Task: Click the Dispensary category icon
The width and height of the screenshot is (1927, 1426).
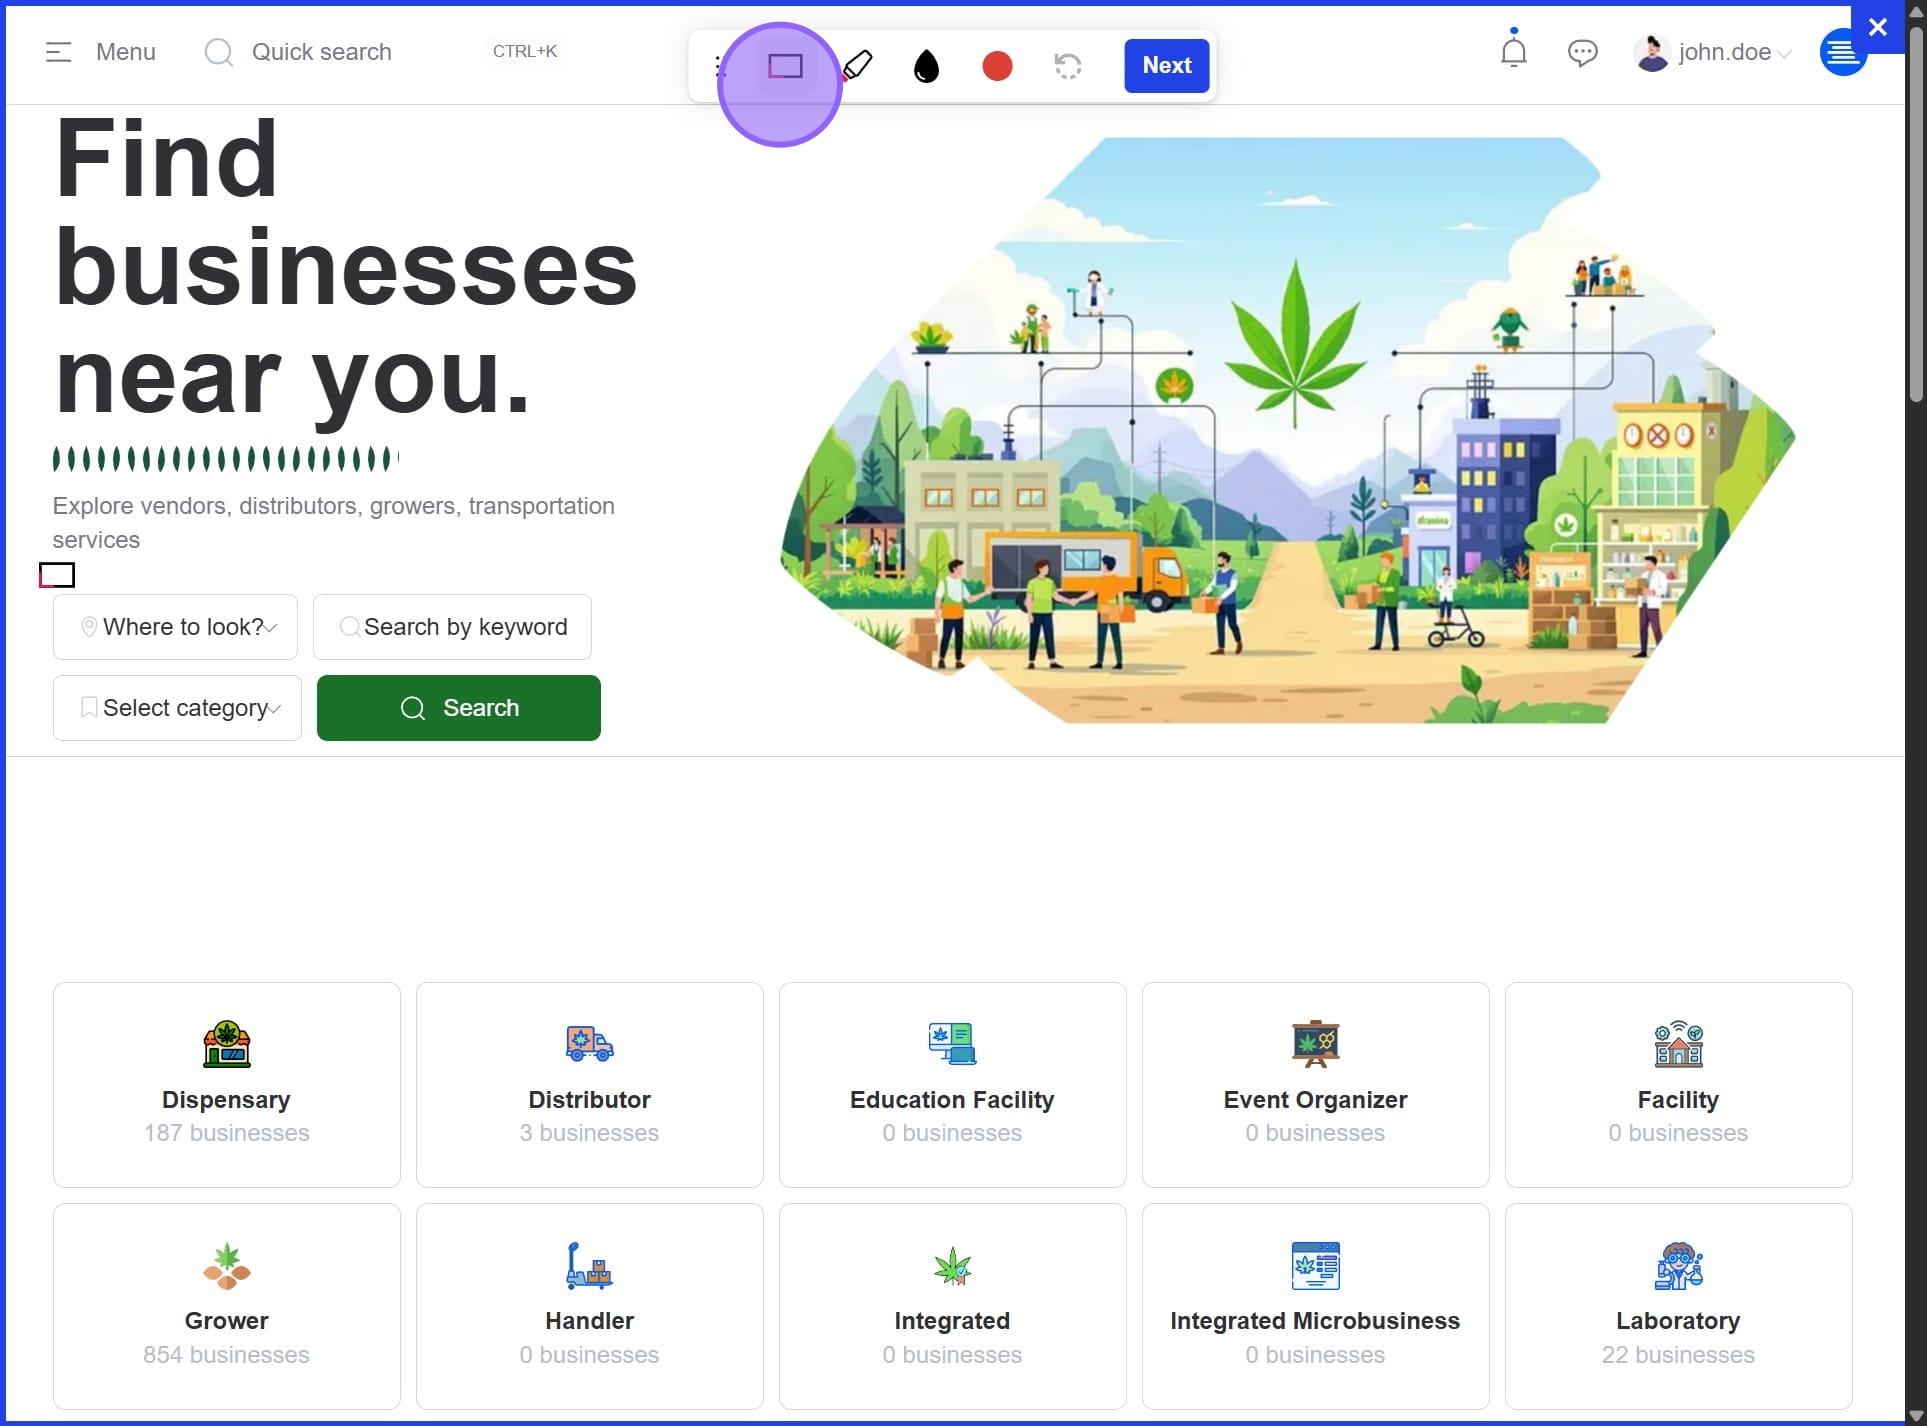Action: tap(227, 1044)
